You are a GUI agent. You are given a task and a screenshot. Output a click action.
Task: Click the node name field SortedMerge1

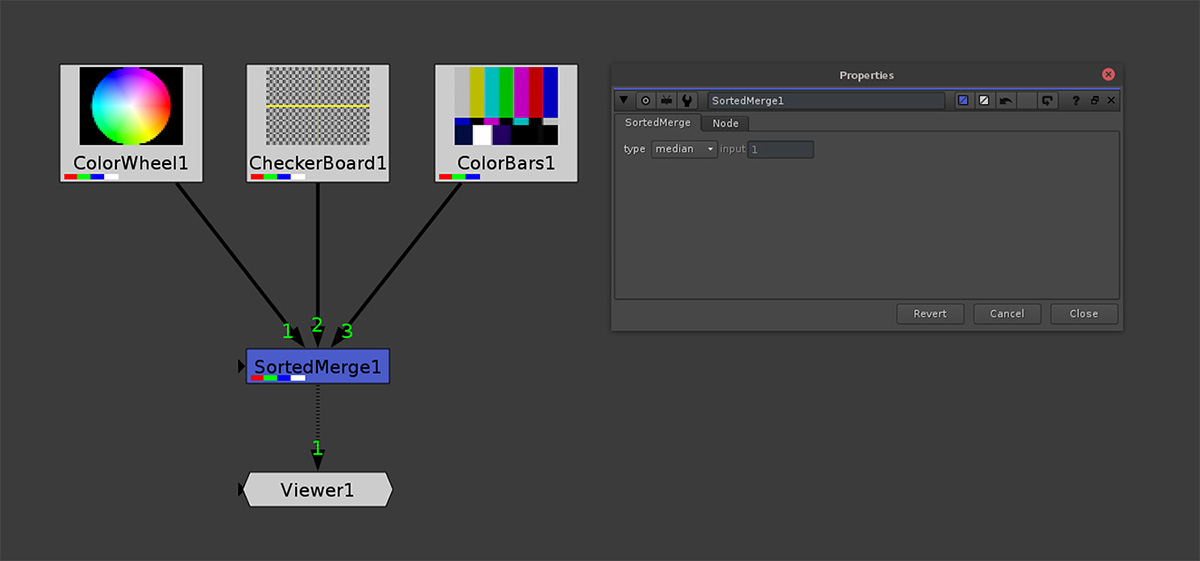coord(825,101)
